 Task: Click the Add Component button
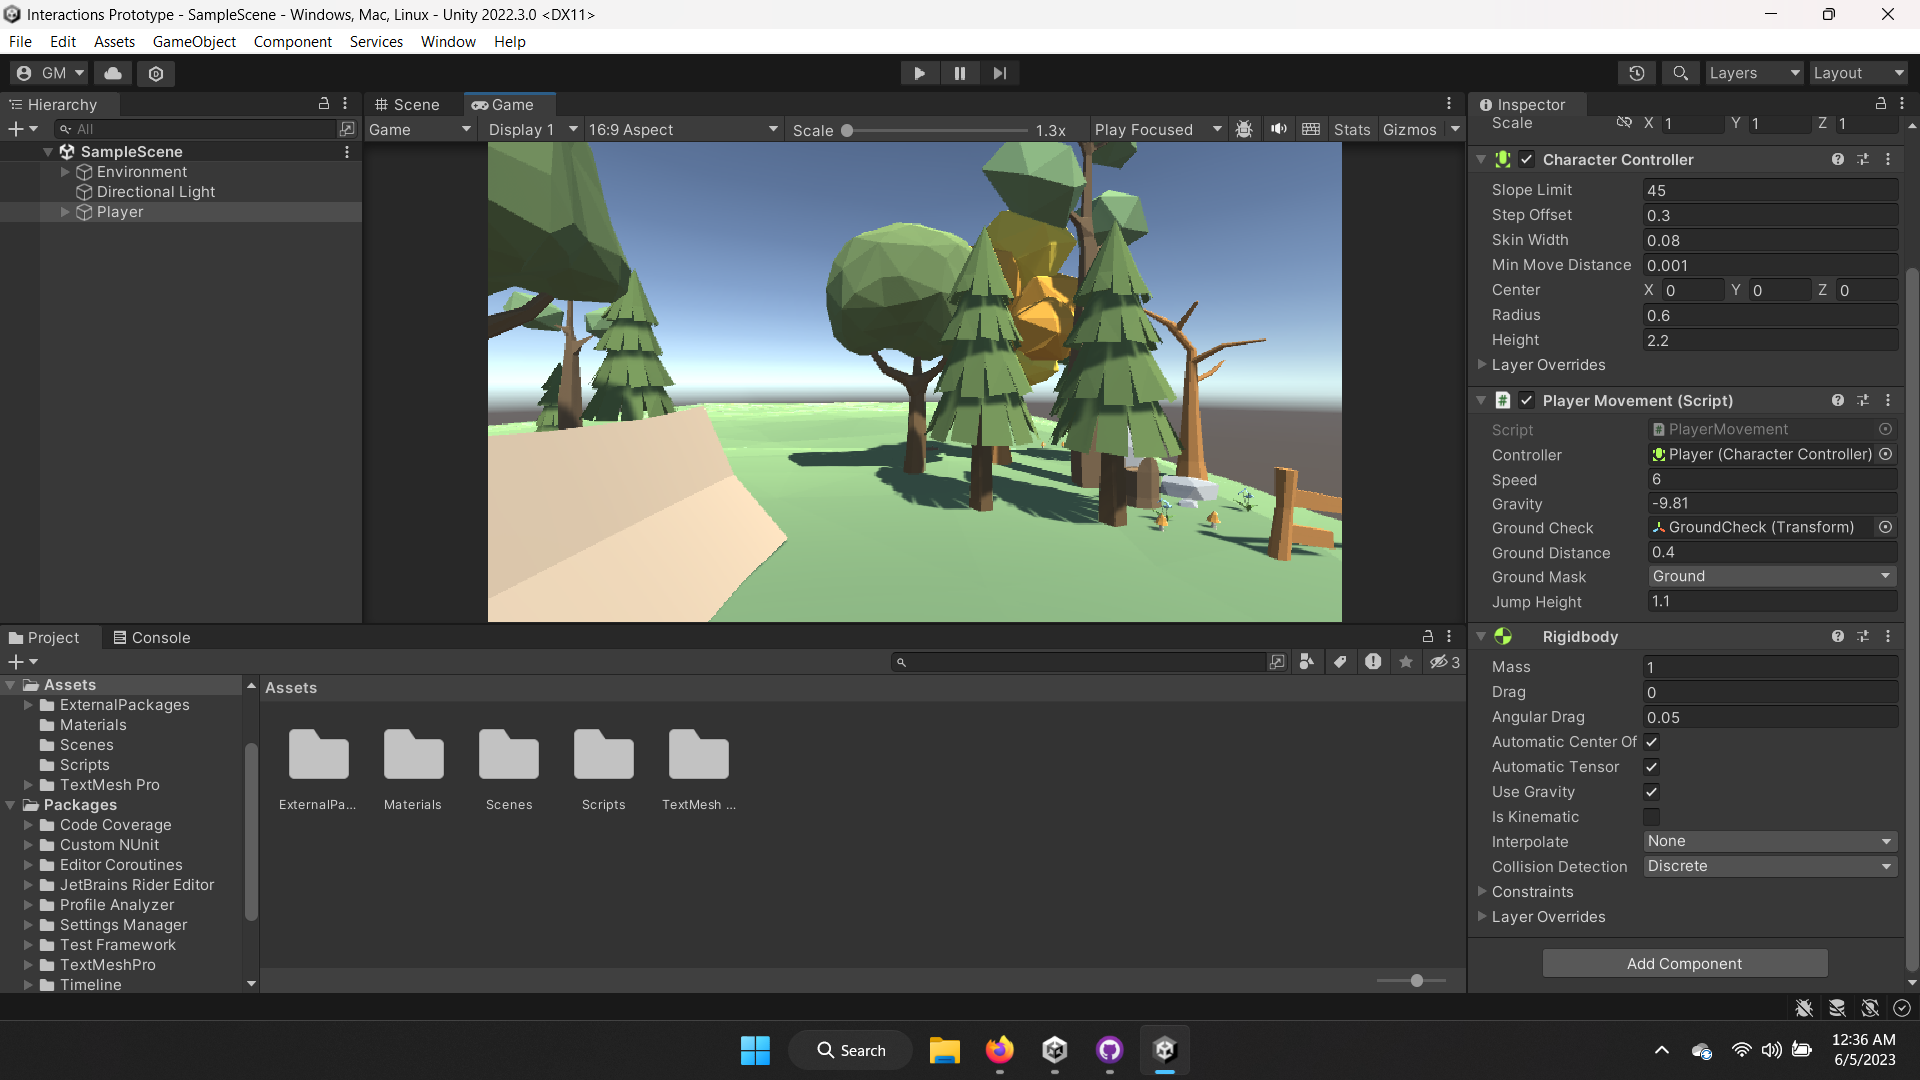[1684, 963]
